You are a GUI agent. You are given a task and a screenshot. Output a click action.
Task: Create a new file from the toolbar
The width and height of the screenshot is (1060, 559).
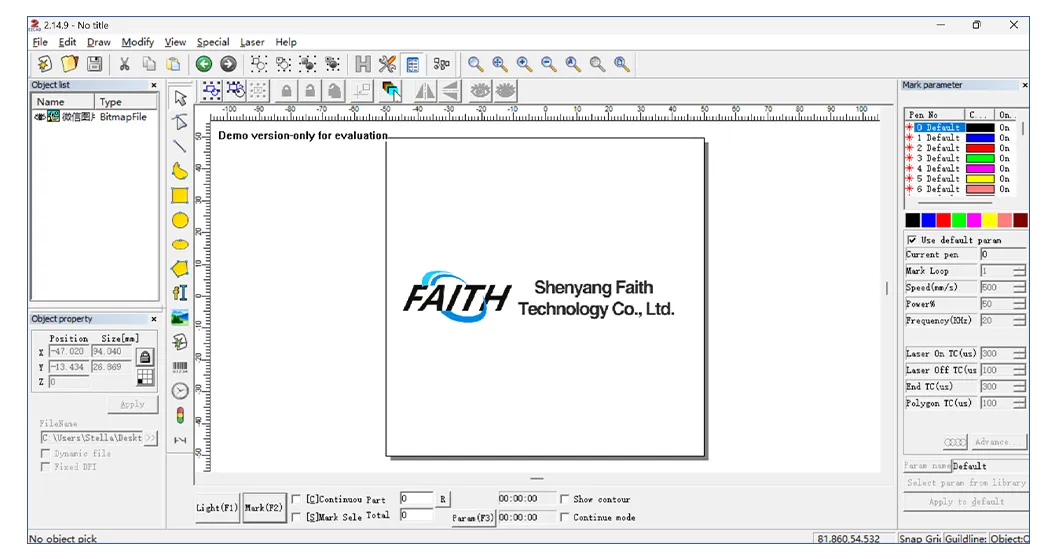[45, 64]
